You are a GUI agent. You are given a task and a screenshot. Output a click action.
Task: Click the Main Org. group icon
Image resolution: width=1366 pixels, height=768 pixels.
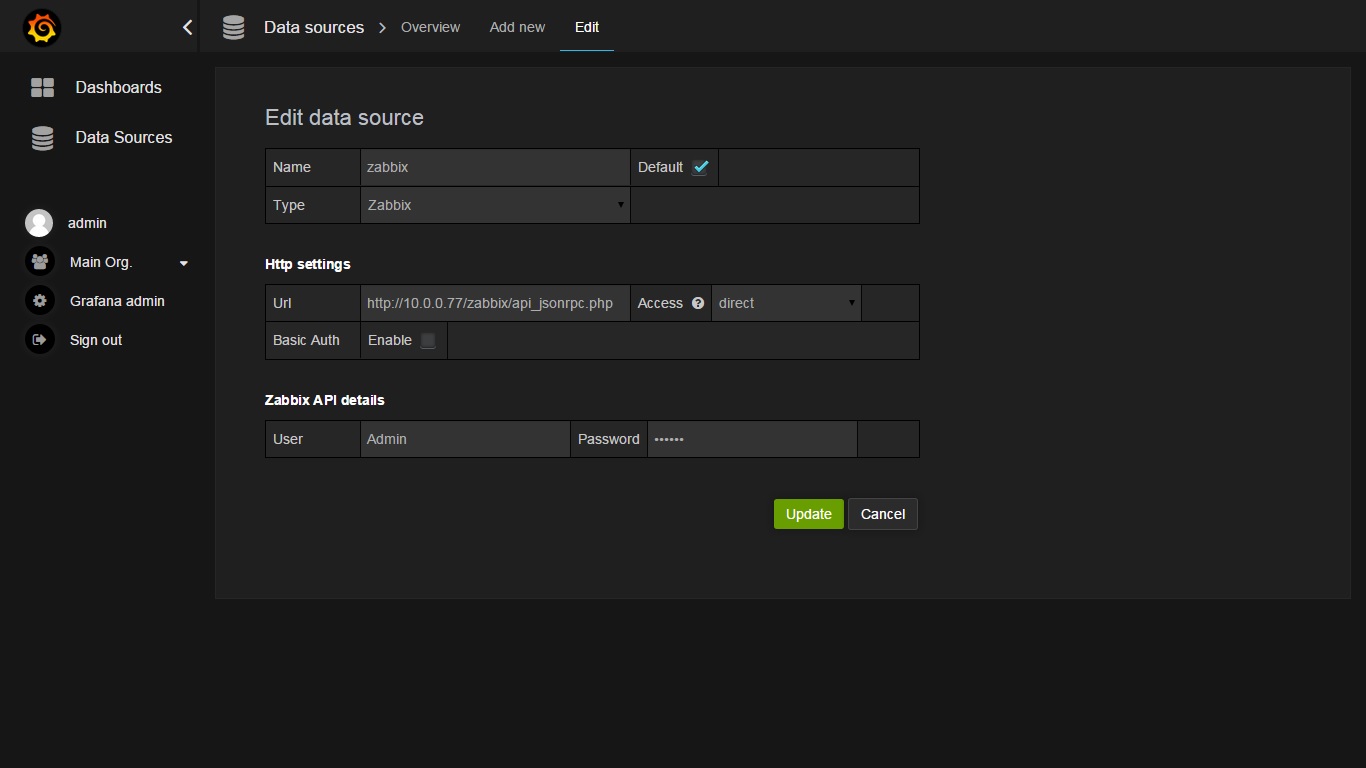(x=39, y=262)
